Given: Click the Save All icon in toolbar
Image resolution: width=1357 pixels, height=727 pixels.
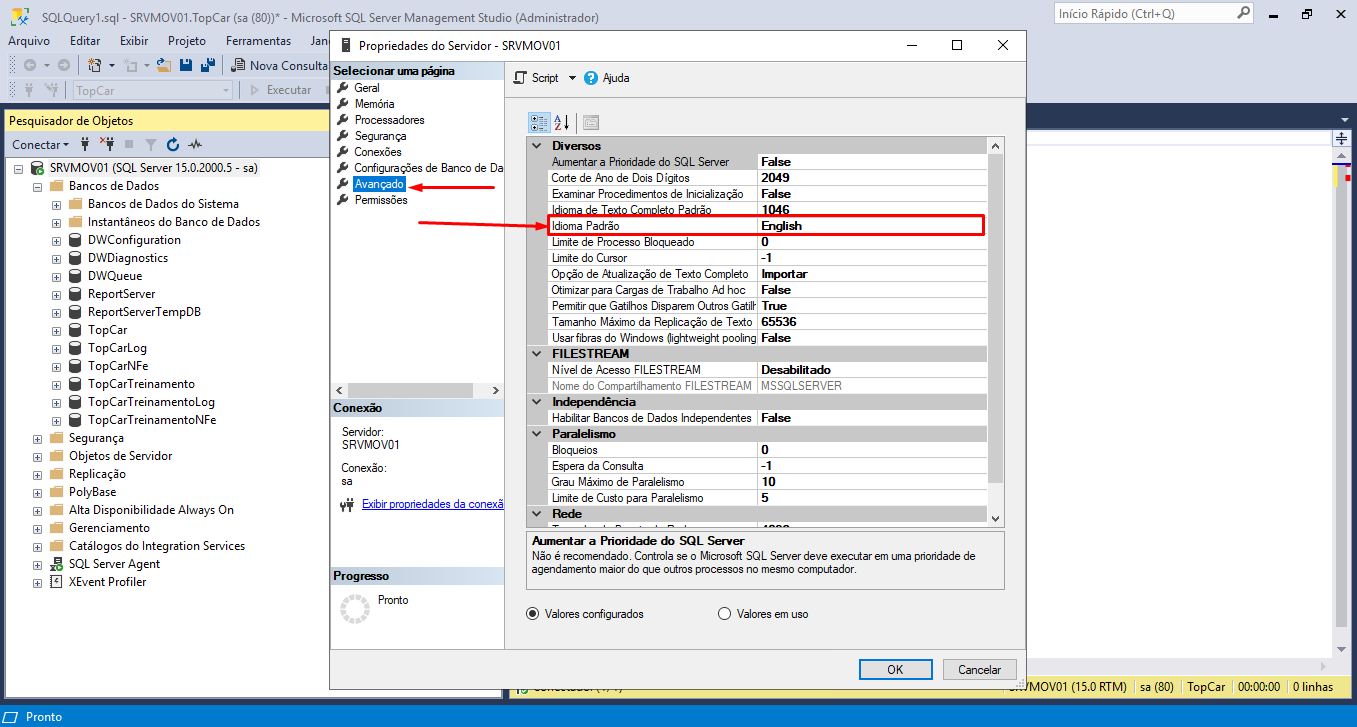Looking at the screenshot, I should tap(208, 65).
